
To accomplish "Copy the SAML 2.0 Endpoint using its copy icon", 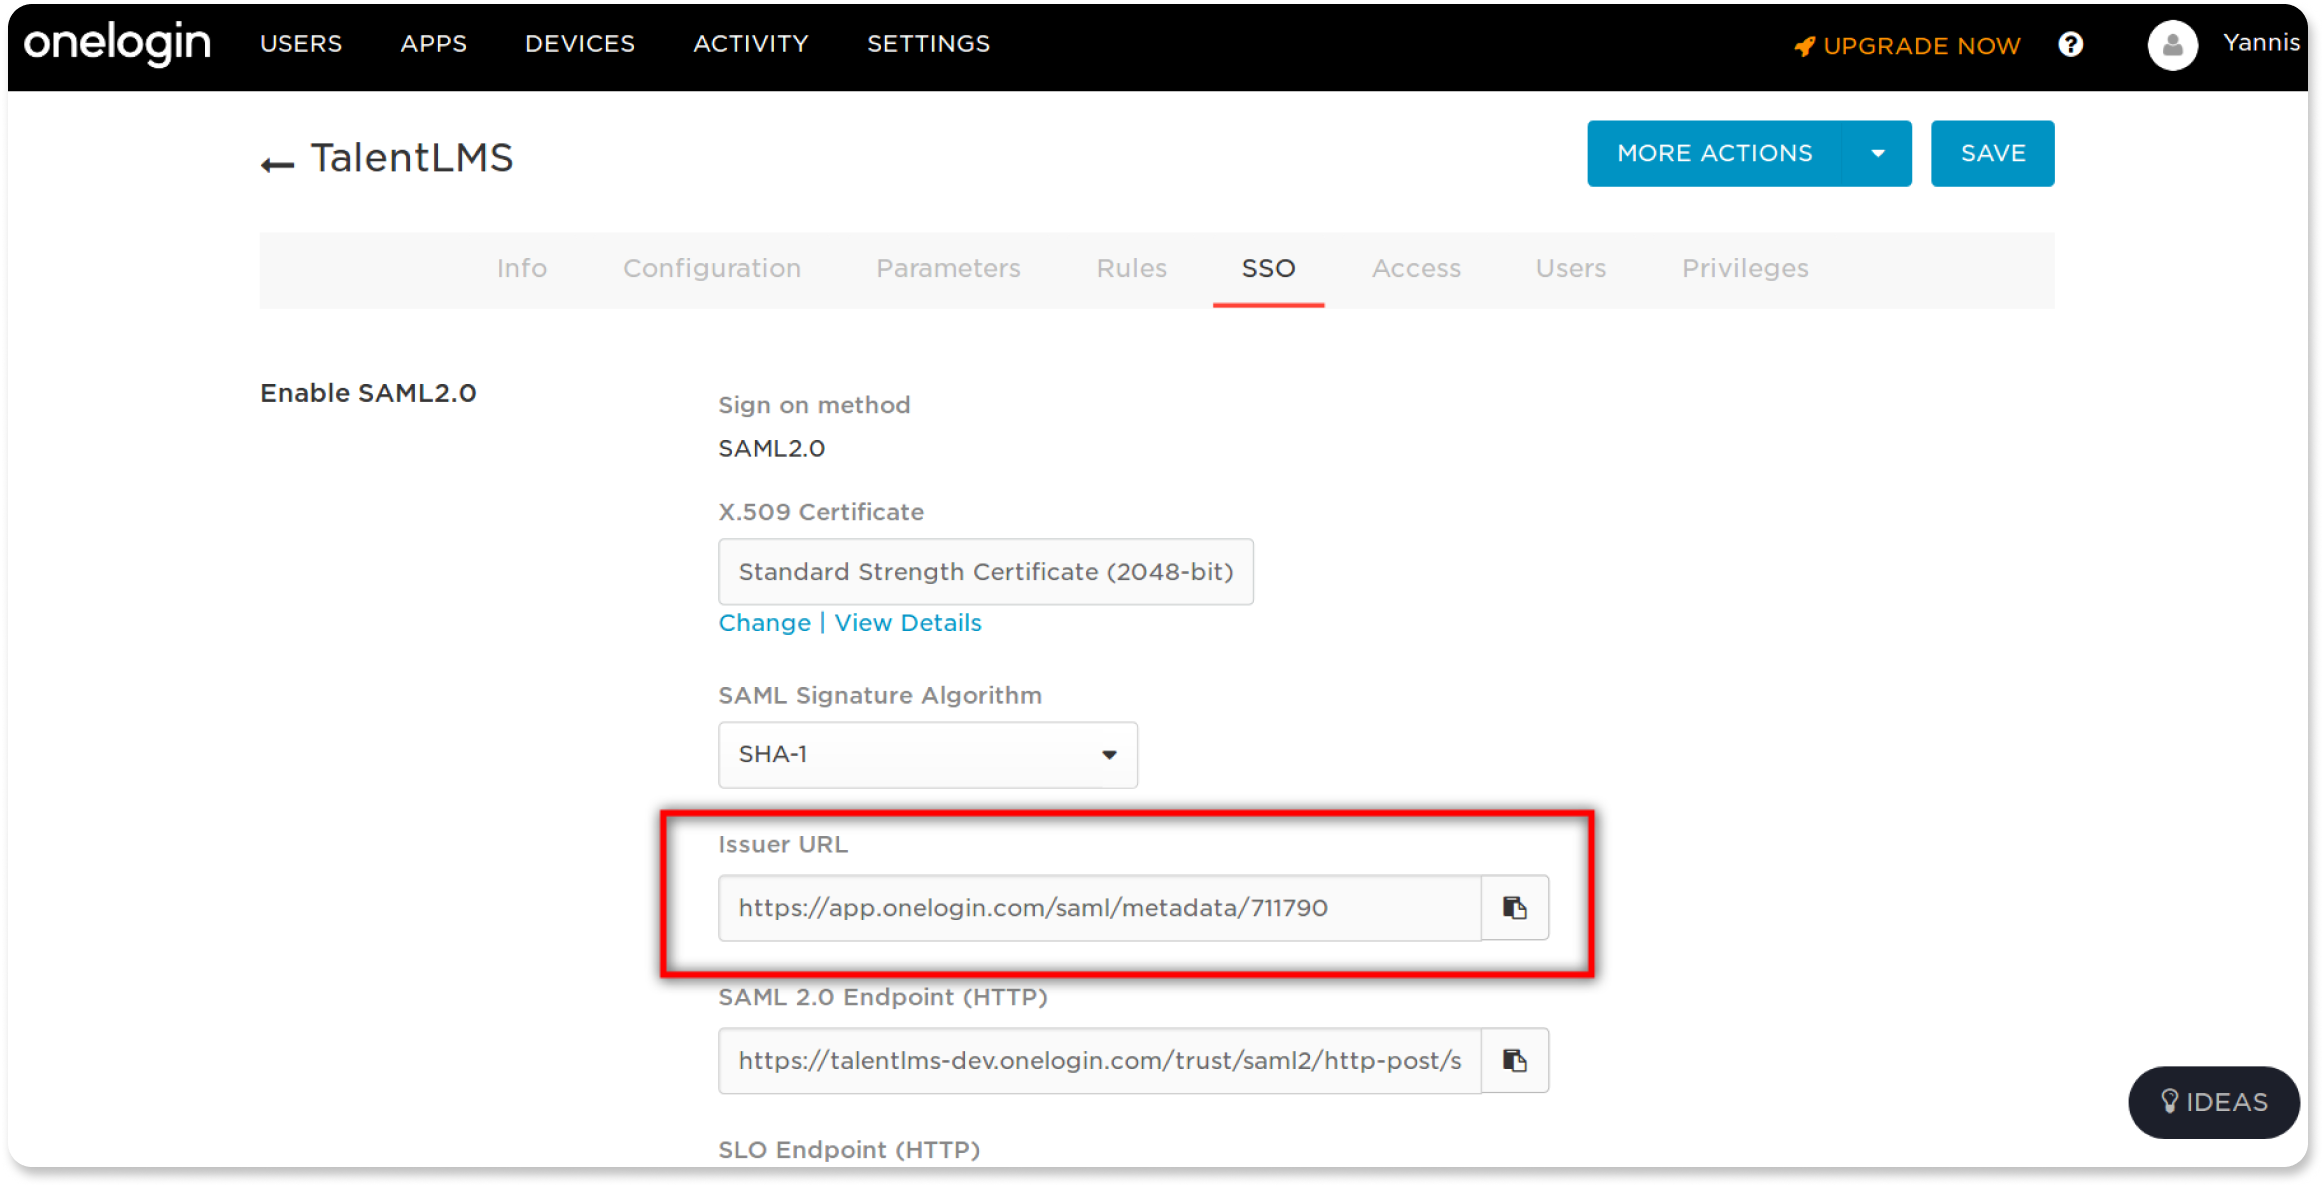I will [x=1514, y=1060].
